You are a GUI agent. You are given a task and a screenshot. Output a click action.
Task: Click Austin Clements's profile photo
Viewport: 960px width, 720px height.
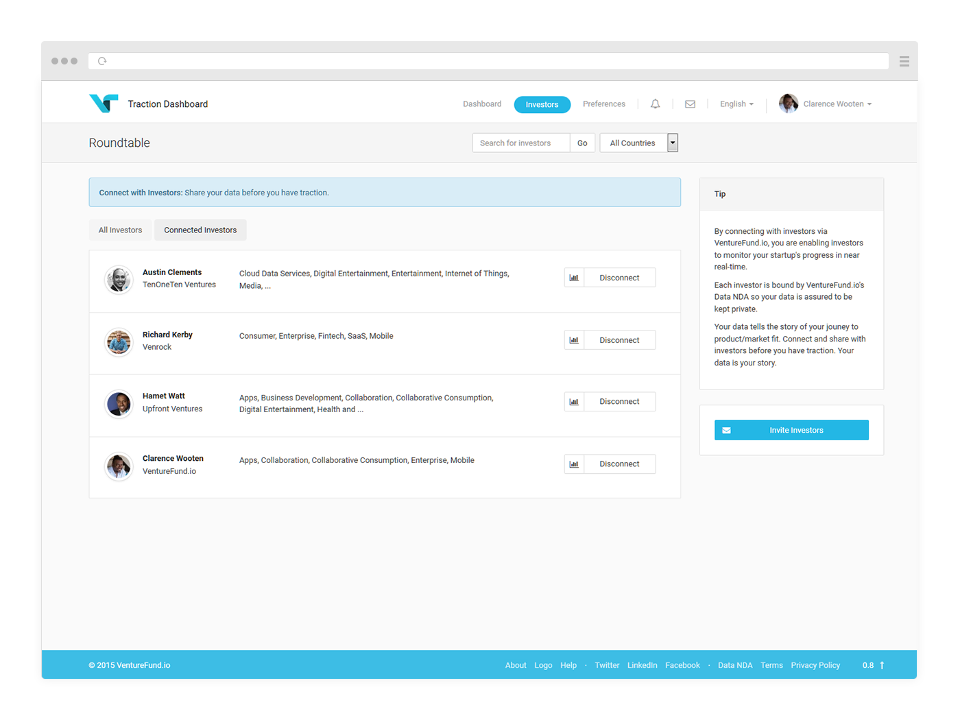point(118,280)
